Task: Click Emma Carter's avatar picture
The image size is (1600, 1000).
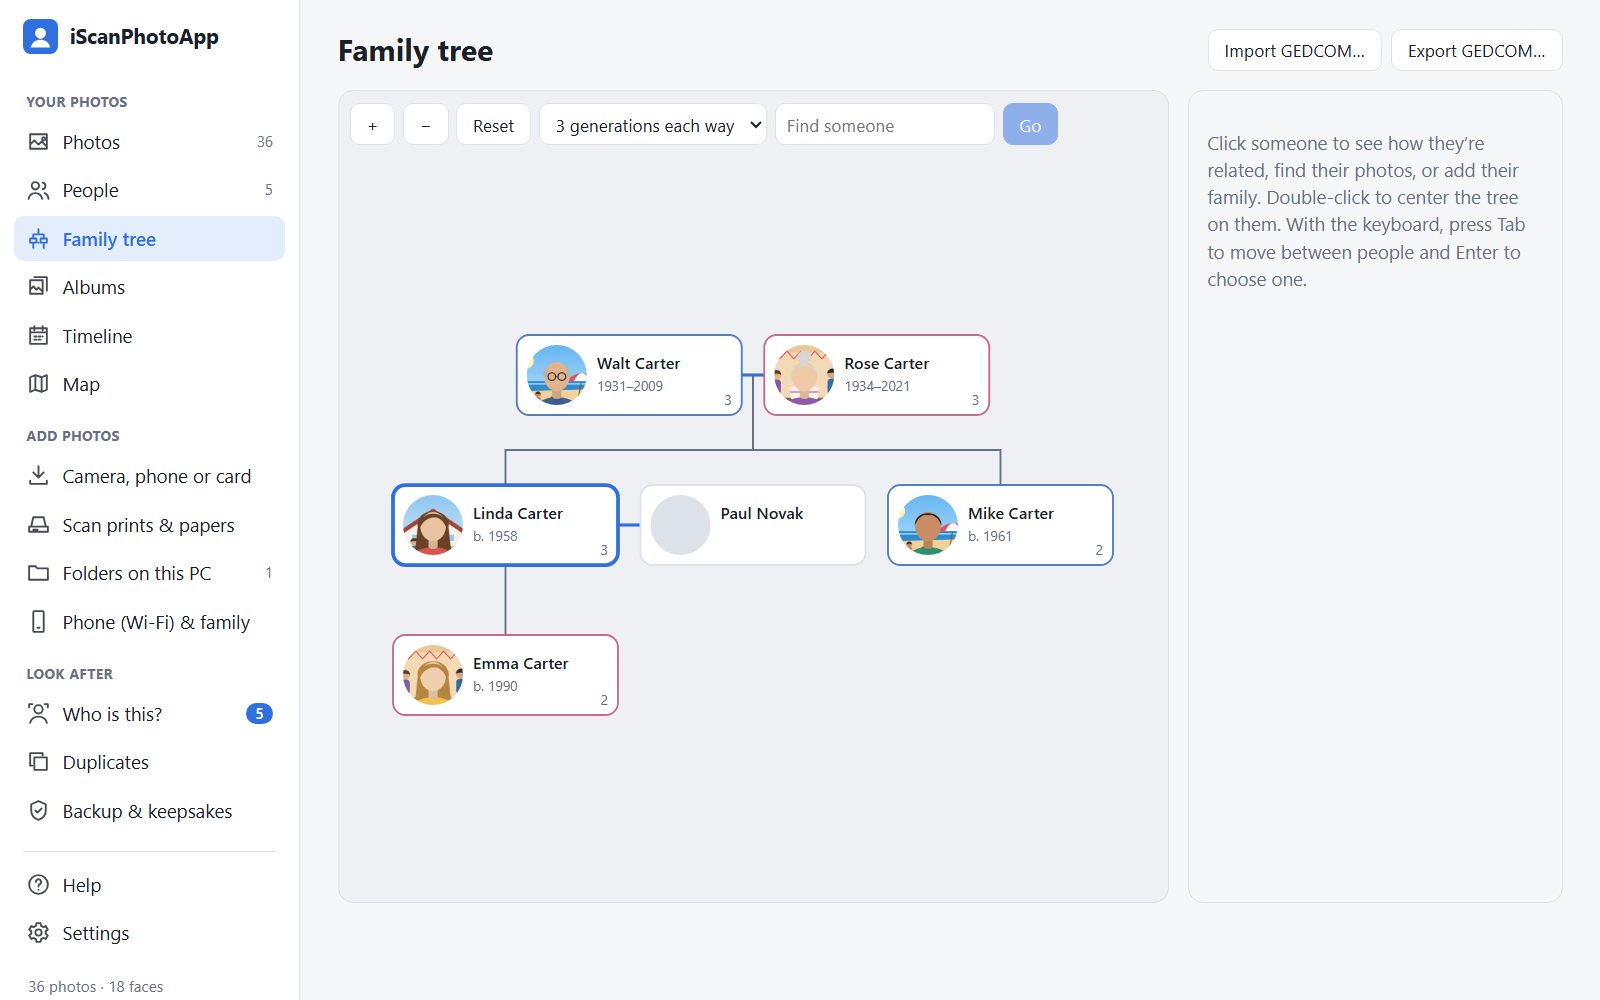Action: pos(433,675)
